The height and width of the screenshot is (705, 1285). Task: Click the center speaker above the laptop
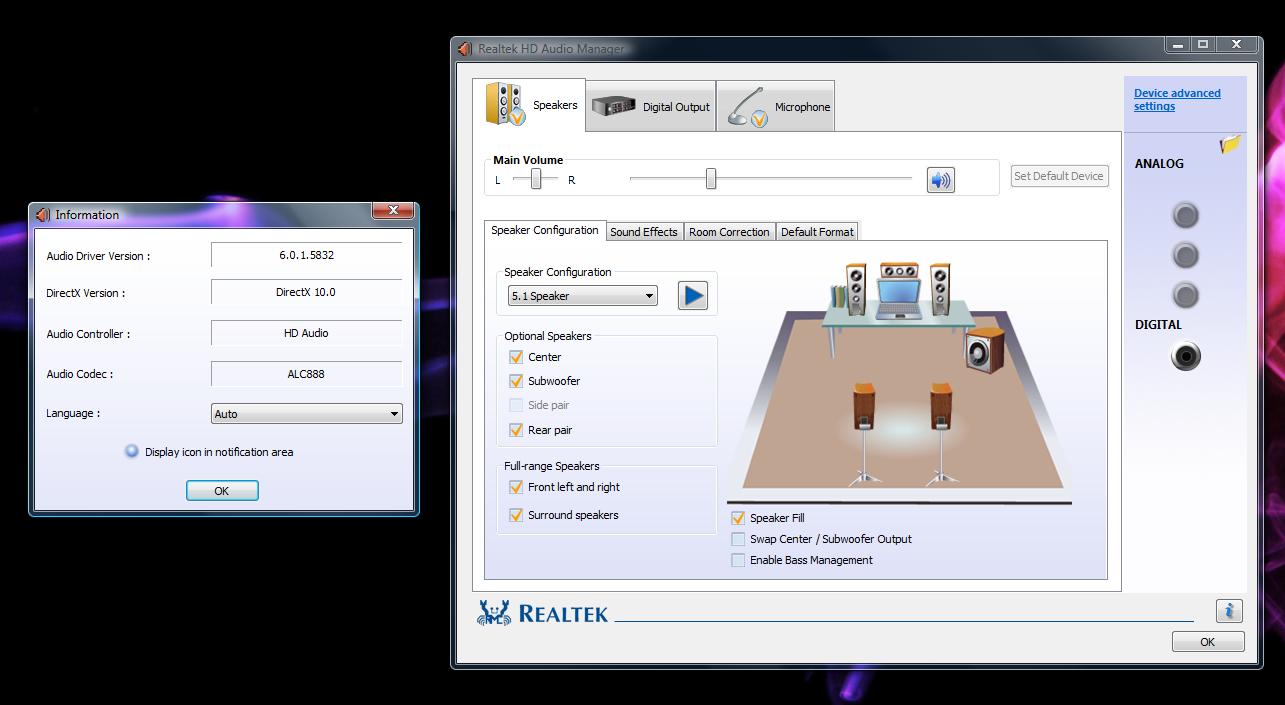coord(898,271)
